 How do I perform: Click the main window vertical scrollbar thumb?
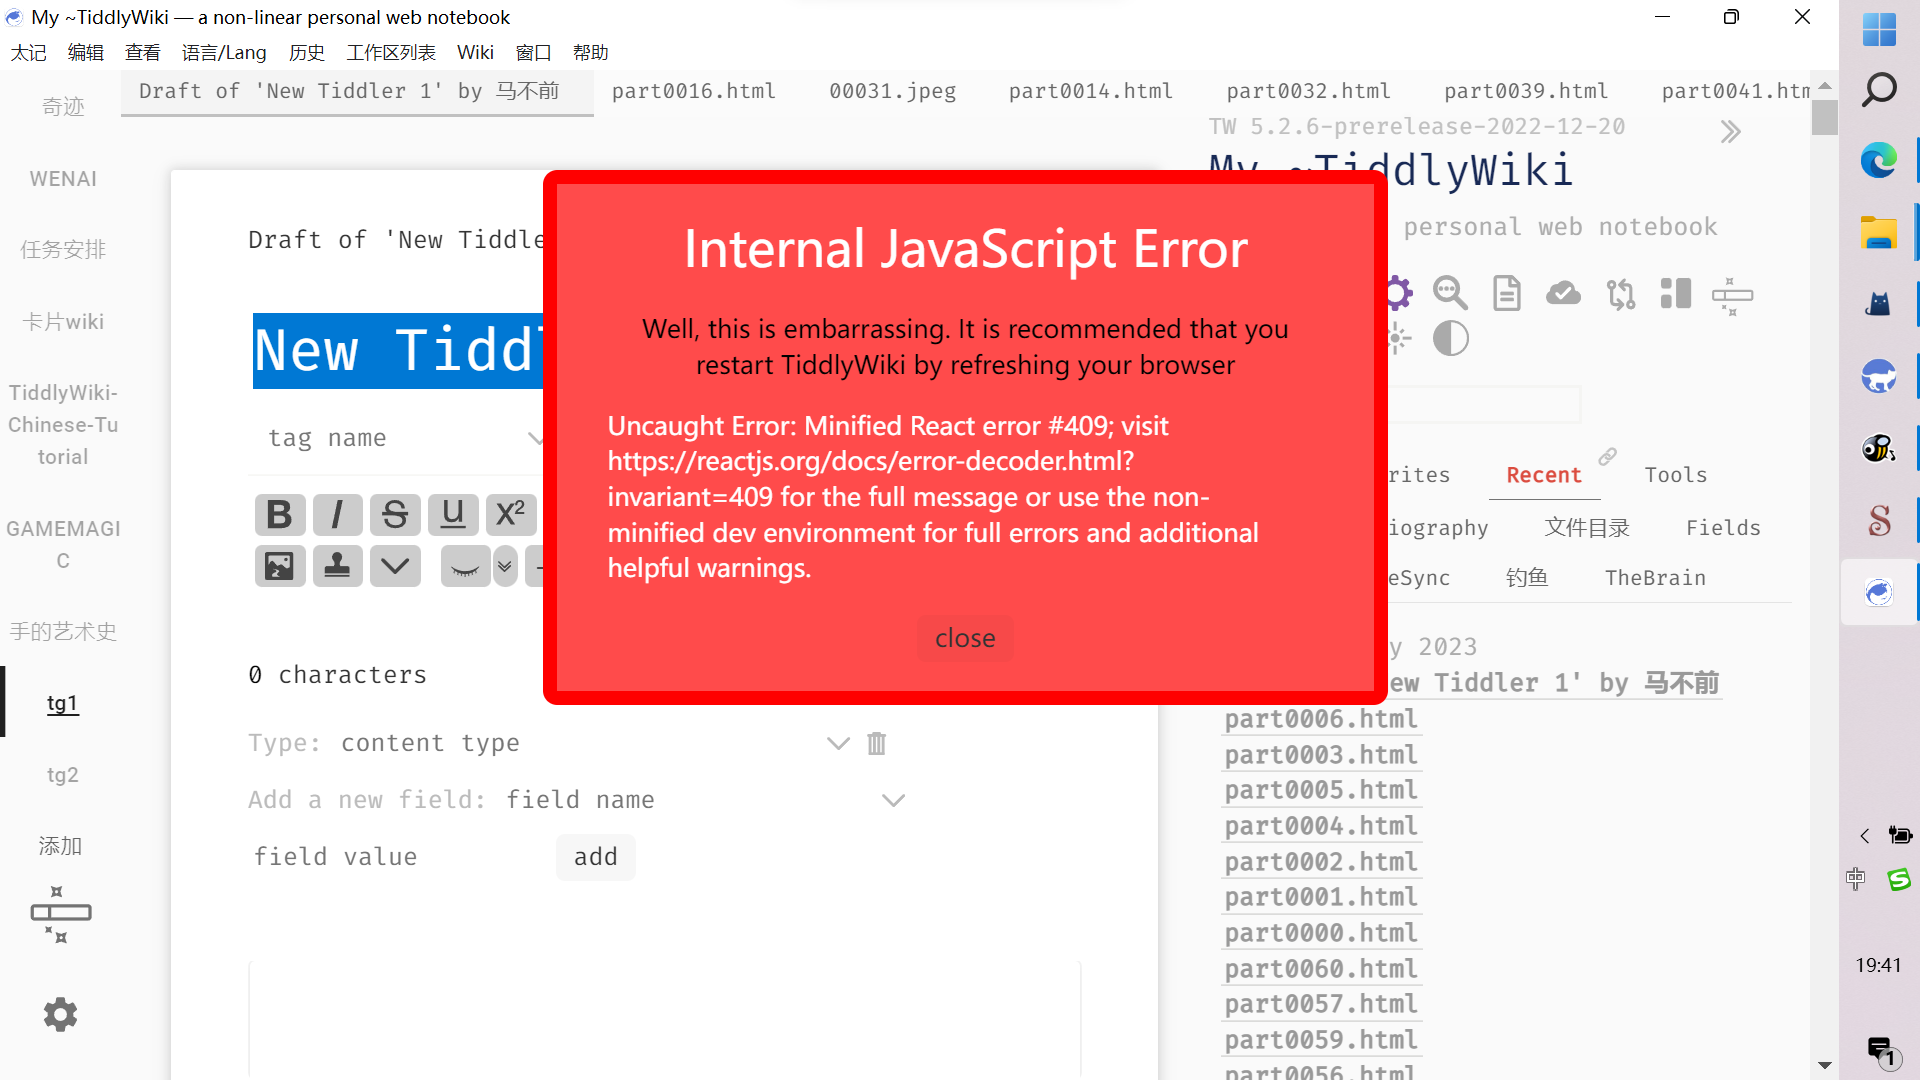(1825, 117)
